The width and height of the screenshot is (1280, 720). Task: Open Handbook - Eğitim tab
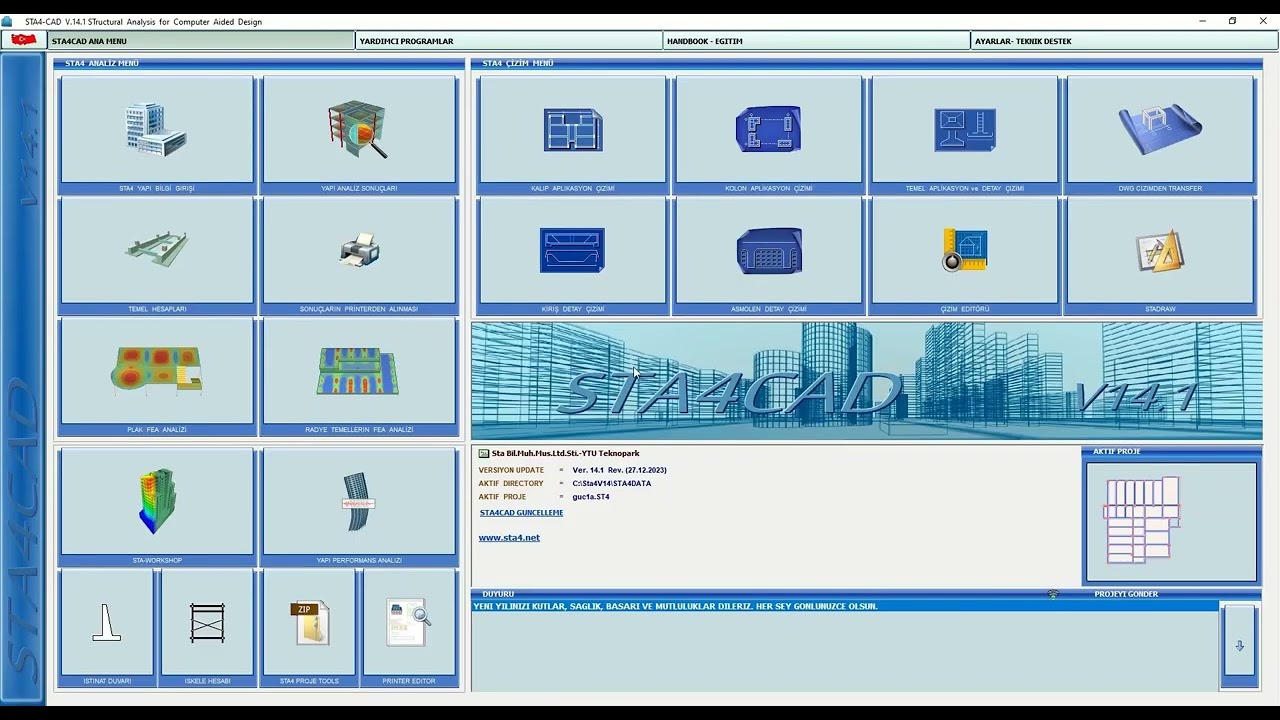tap(817, 41)
